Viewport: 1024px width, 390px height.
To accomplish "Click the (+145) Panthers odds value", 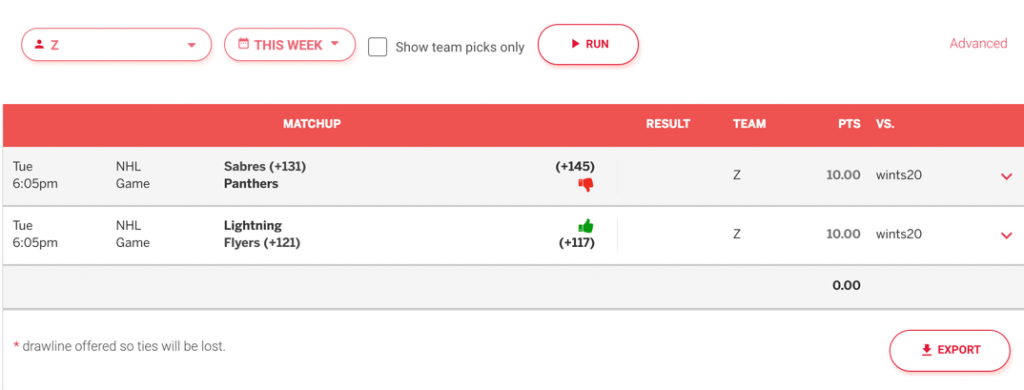I will 575,167.
